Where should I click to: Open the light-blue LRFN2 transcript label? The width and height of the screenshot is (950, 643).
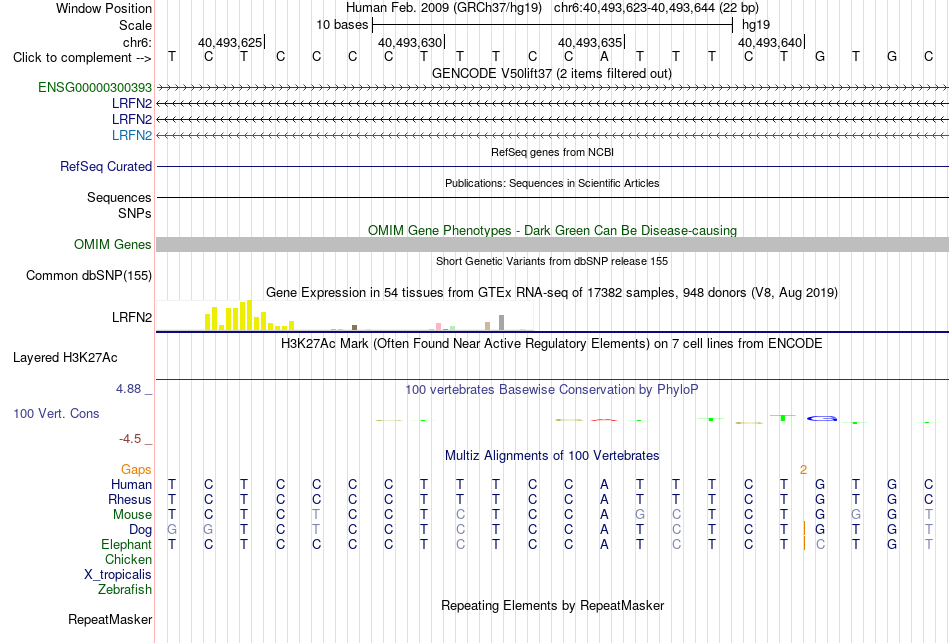click(132, 135)
